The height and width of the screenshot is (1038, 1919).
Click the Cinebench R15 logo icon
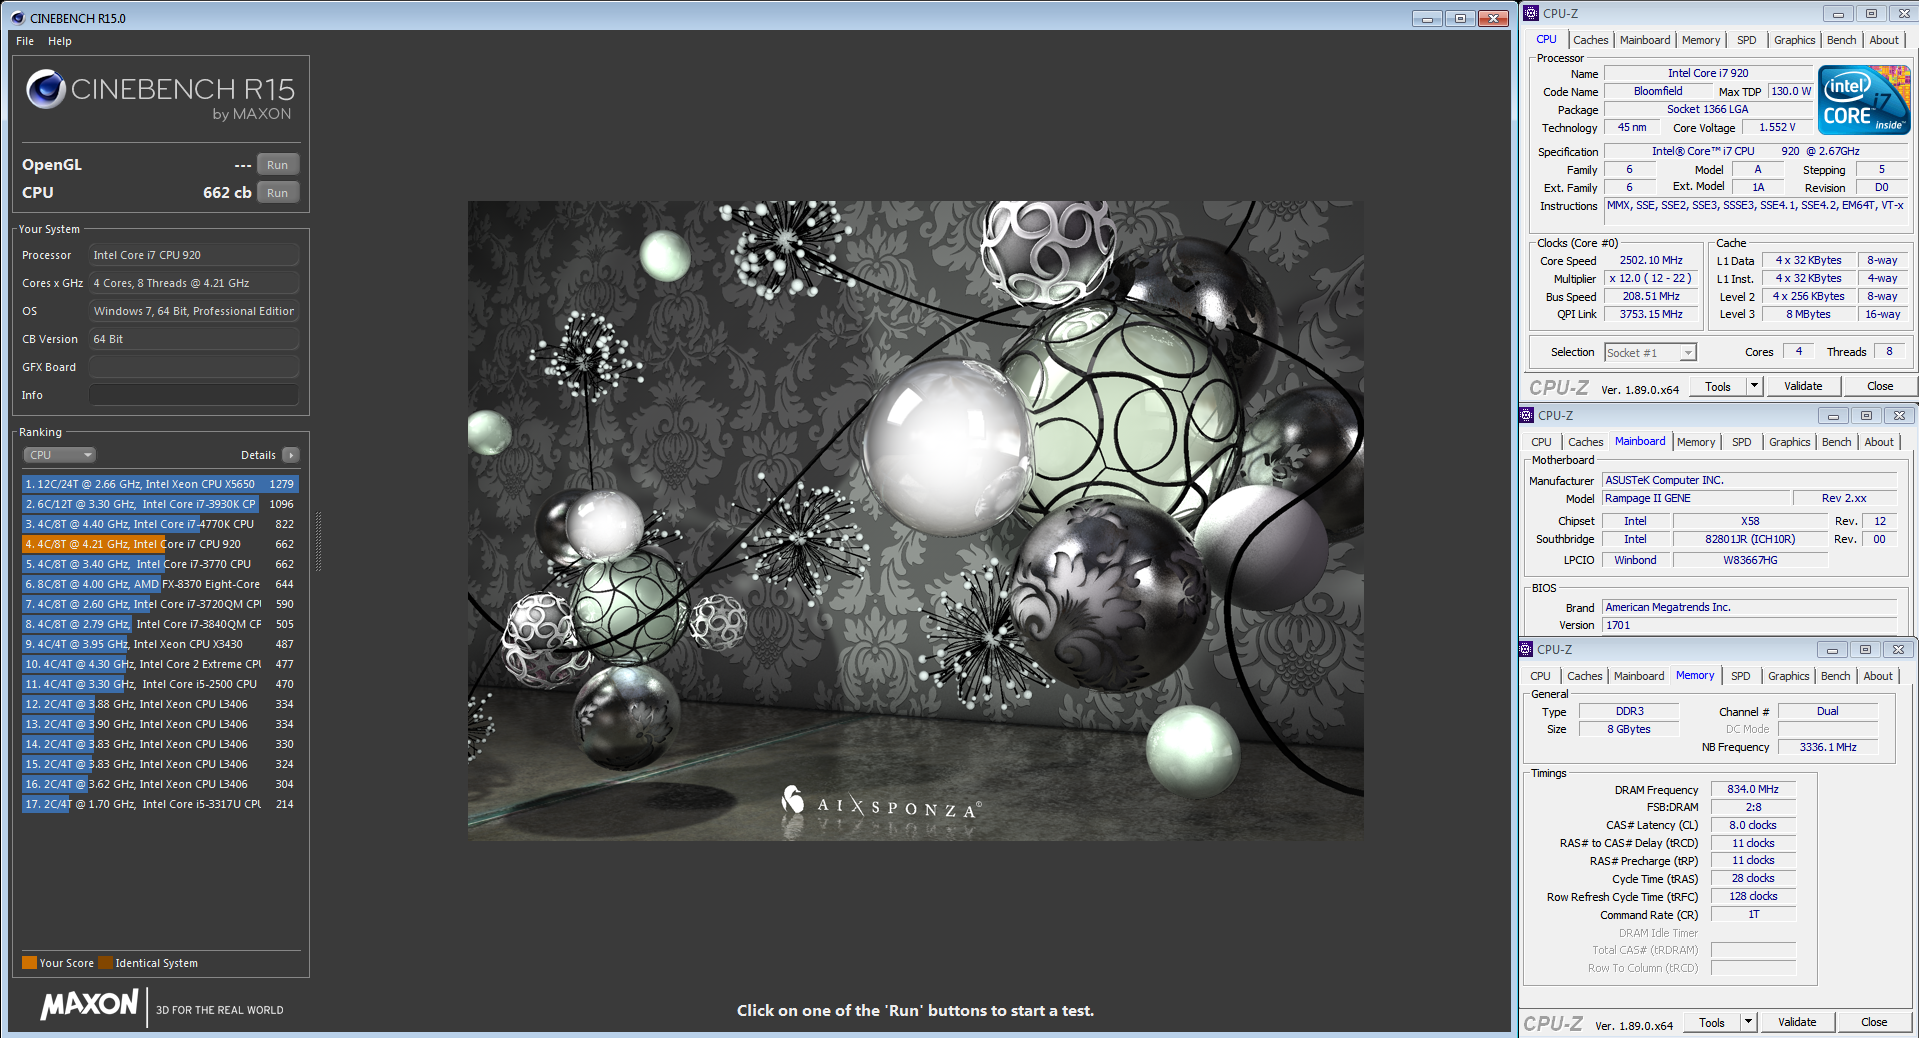click(46, 90)
